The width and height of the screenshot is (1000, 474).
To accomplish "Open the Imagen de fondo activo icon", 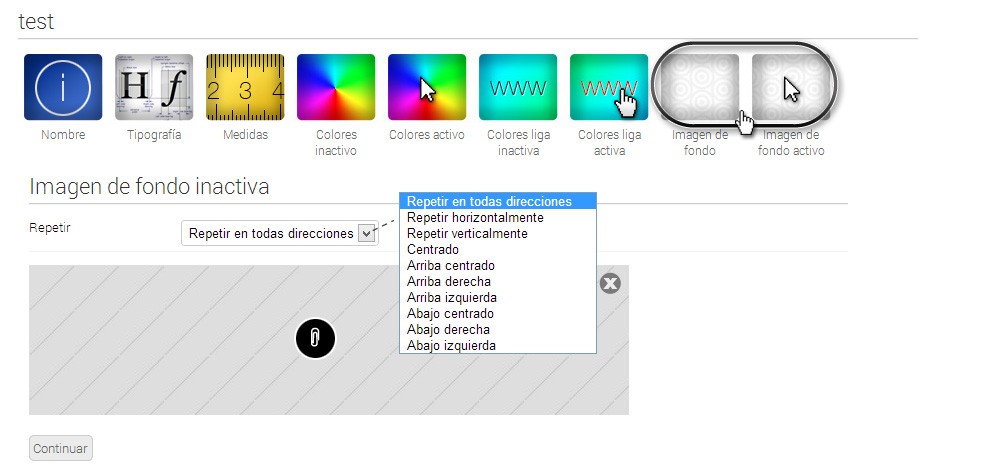I will tap(790, 87).
